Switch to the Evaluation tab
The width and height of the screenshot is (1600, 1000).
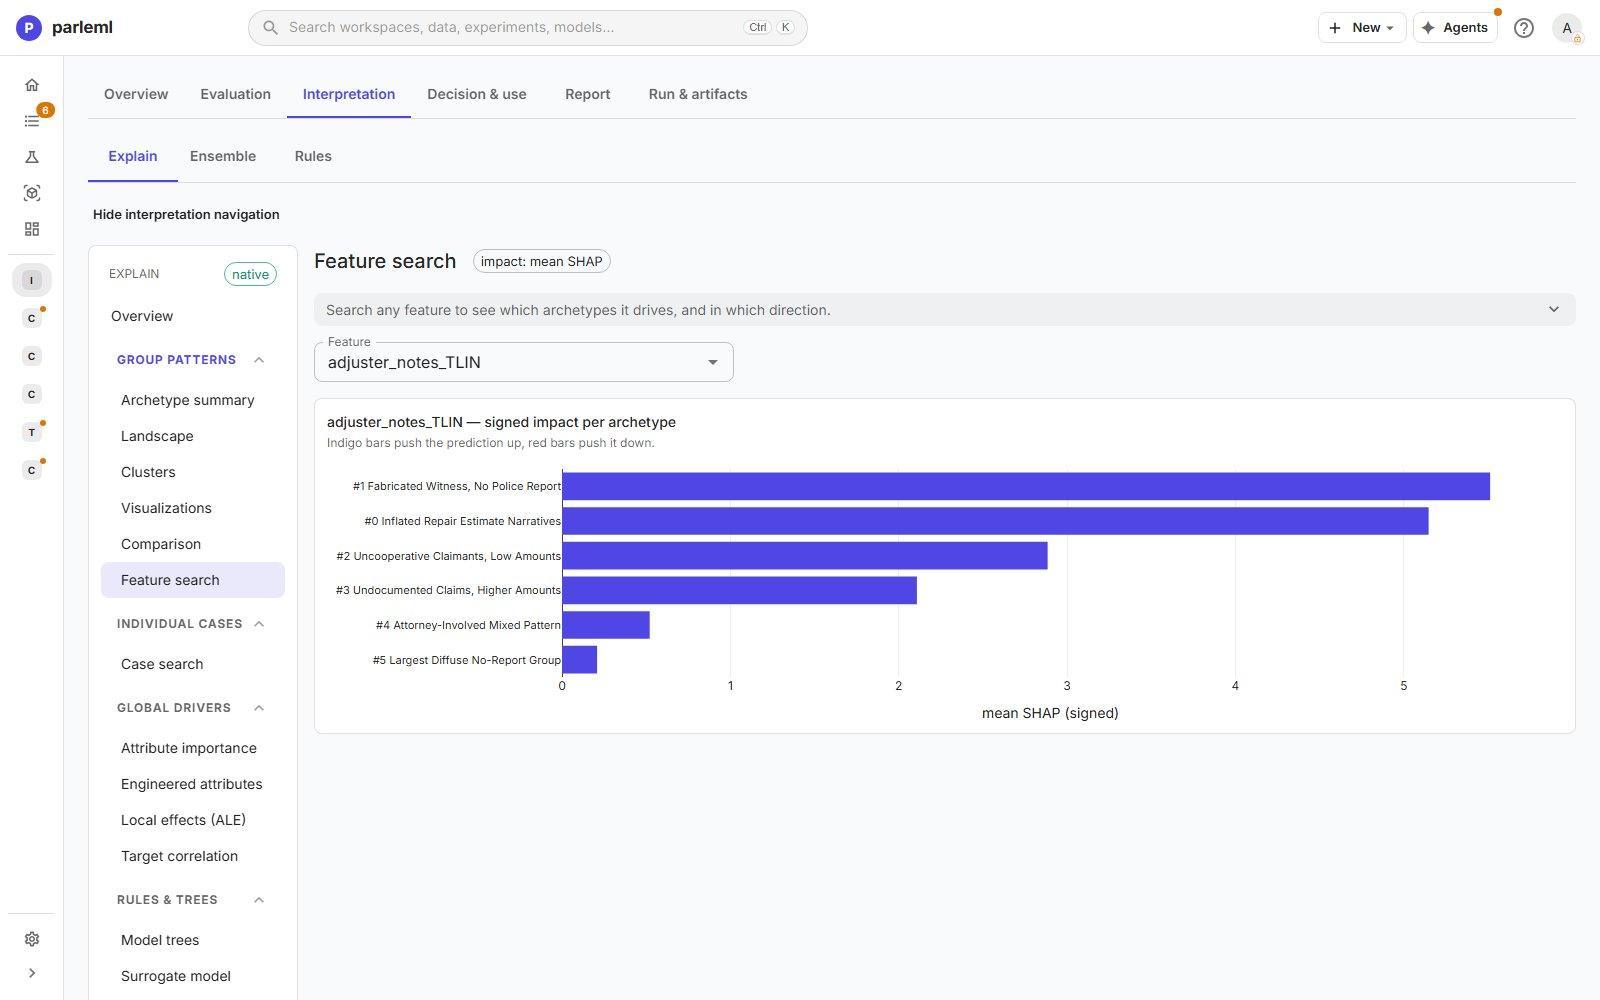[x=235, y=94]
